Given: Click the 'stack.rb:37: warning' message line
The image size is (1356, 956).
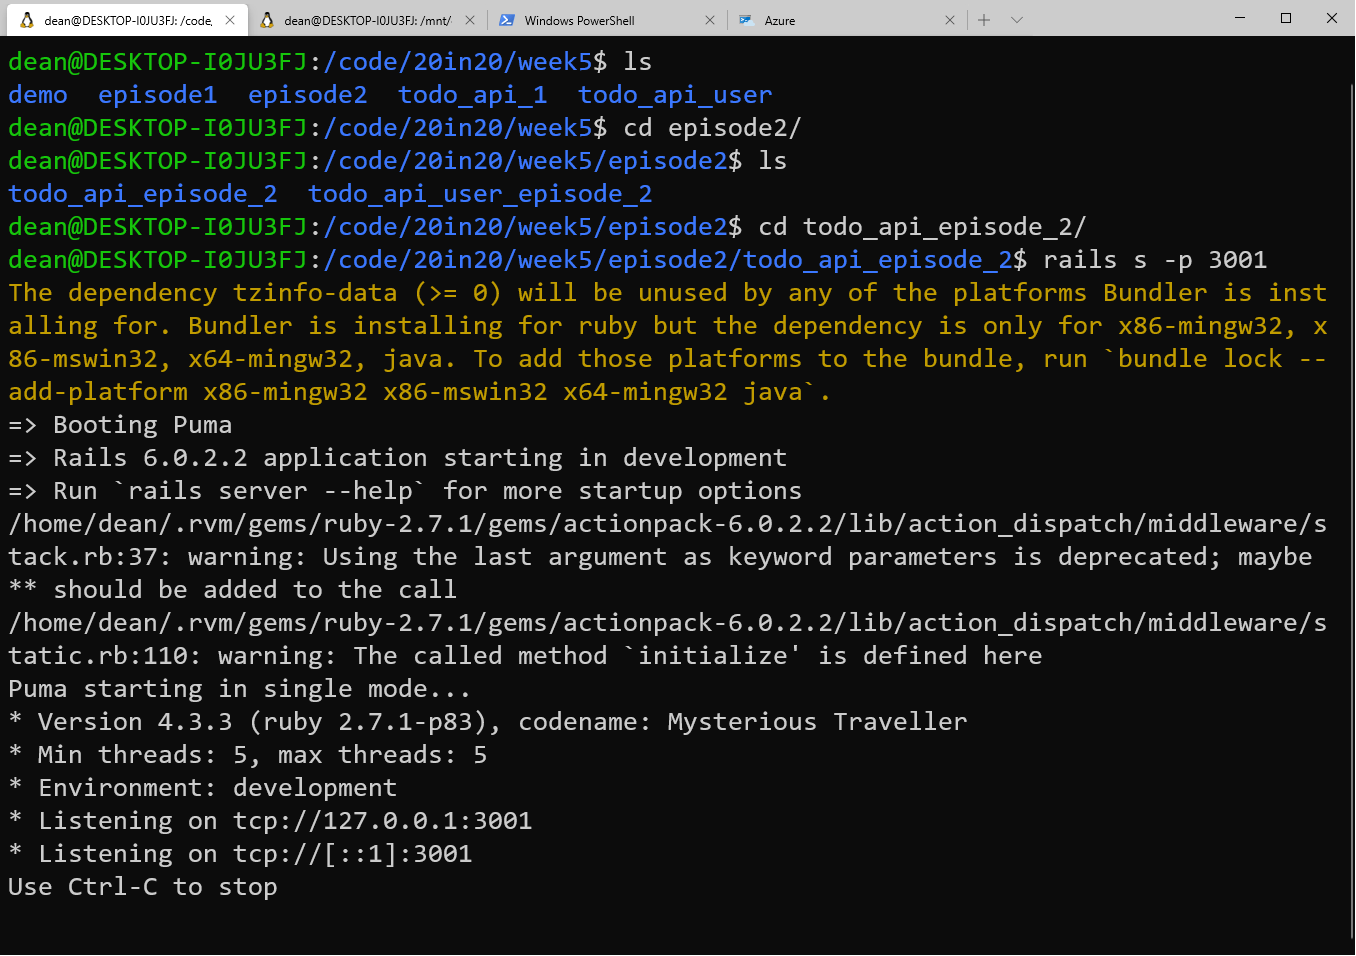Looking at the screenshot, I should tap(660, 557).
